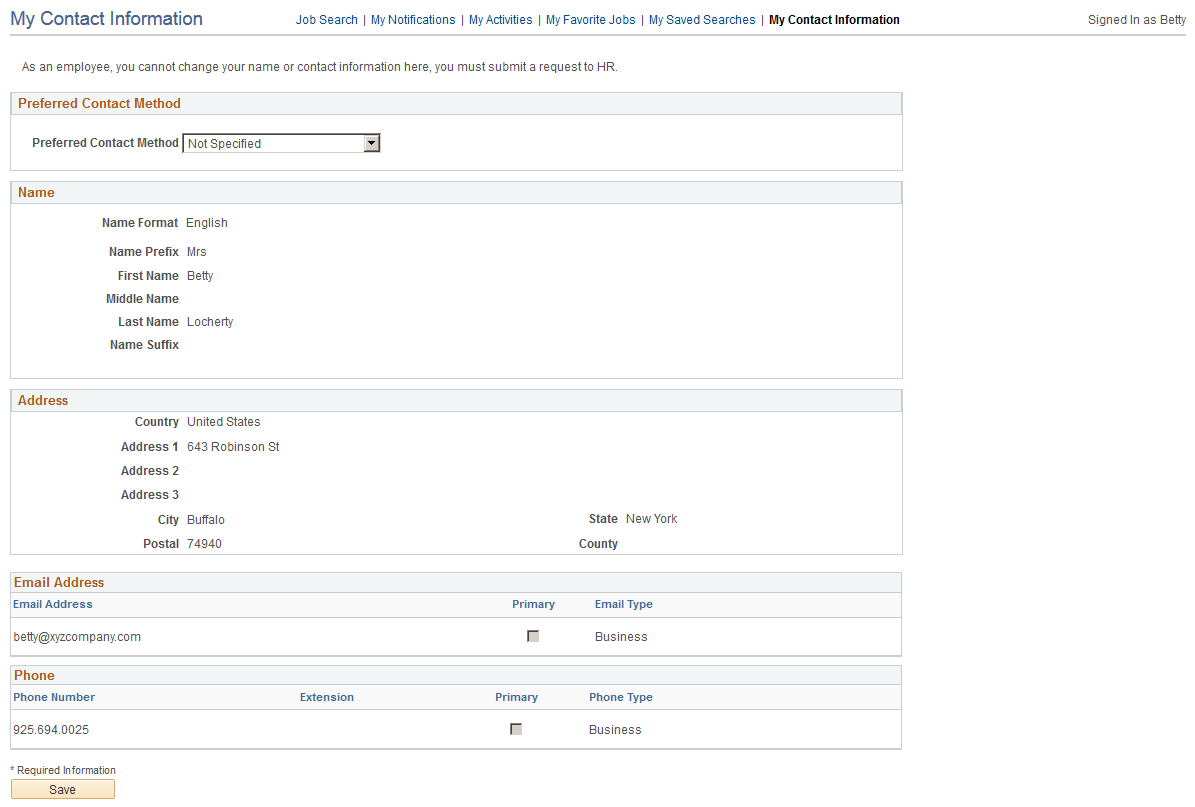1195x807 pixels.
Task: Click the Middle Name field label
Action: click(143, 299)
